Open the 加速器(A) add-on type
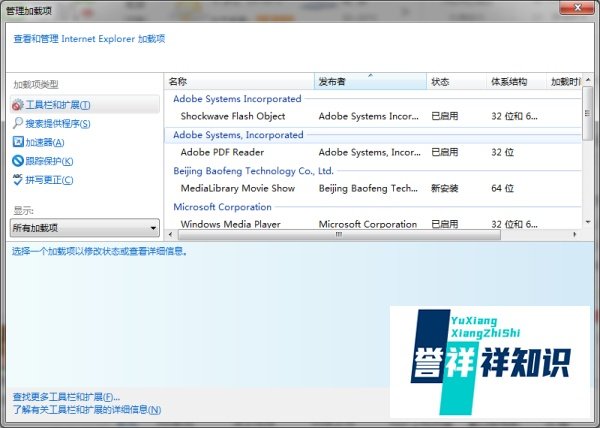 pos(45,142)
